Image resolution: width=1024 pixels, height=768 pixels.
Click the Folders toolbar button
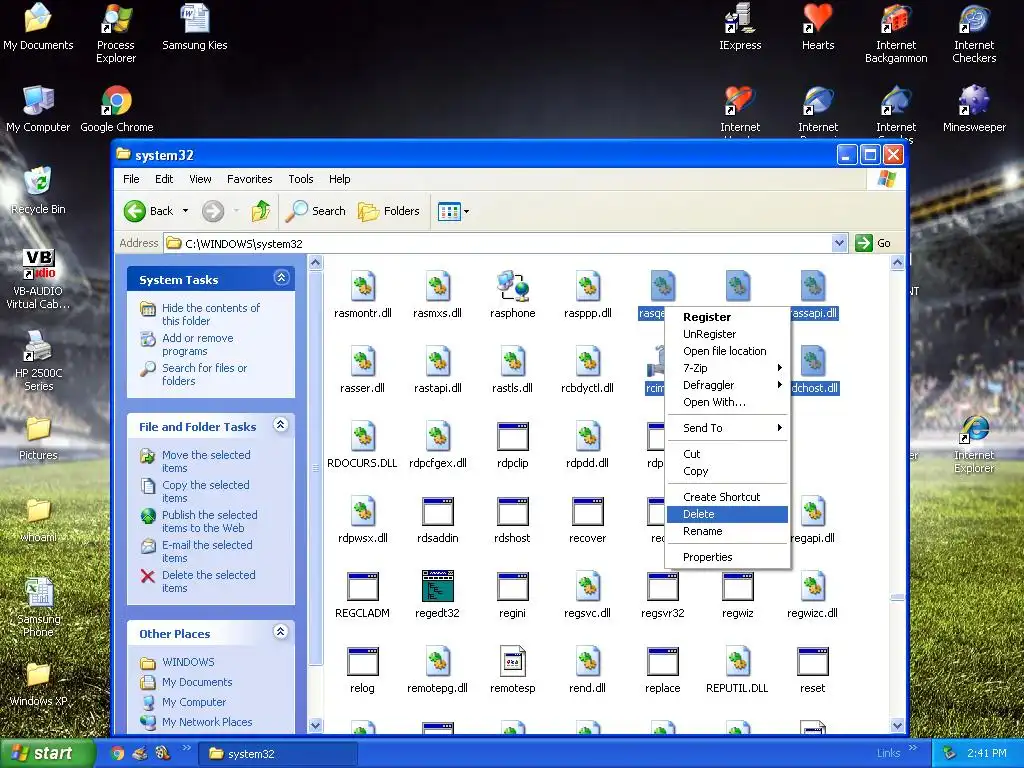tap(389, 211)
